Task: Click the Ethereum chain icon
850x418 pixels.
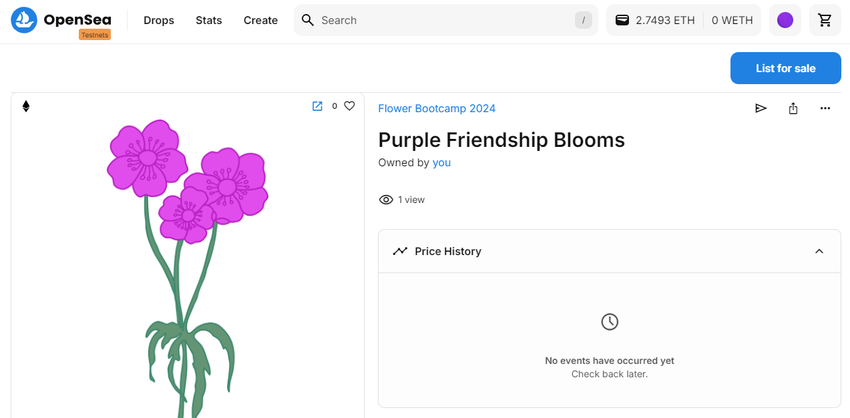Action: pos(26,106)
